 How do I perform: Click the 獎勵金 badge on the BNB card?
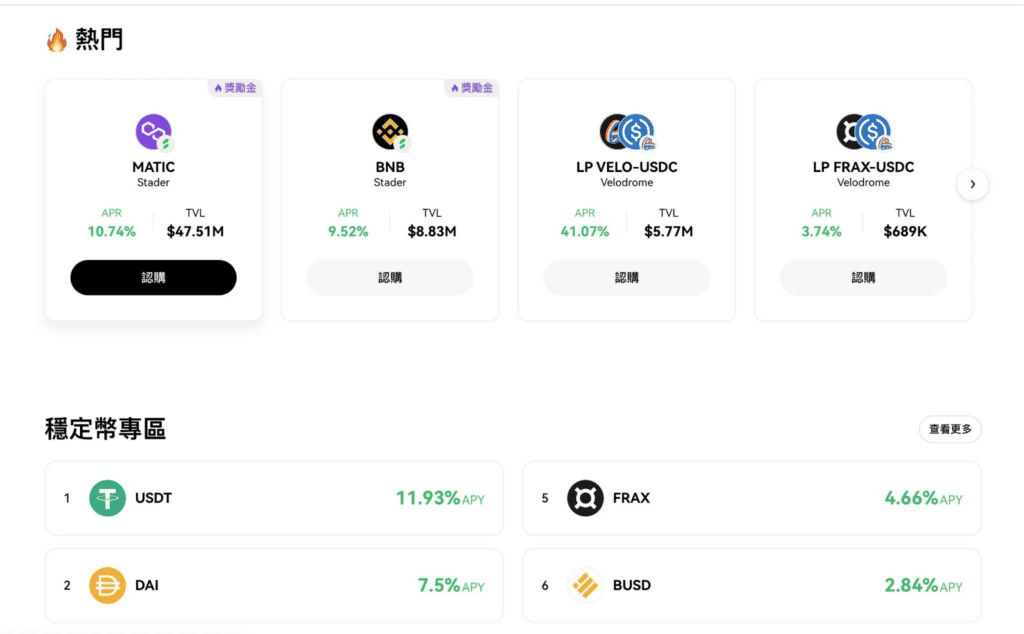[x=471, y=88]
